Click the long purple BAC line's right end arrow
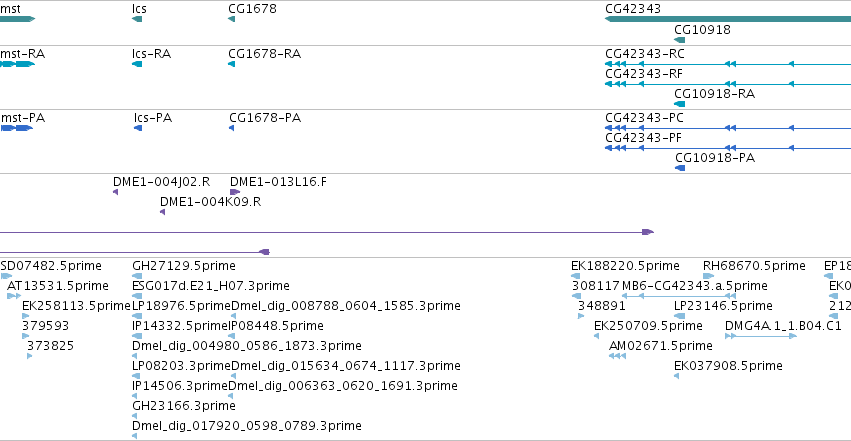 (x=648, y=232)
